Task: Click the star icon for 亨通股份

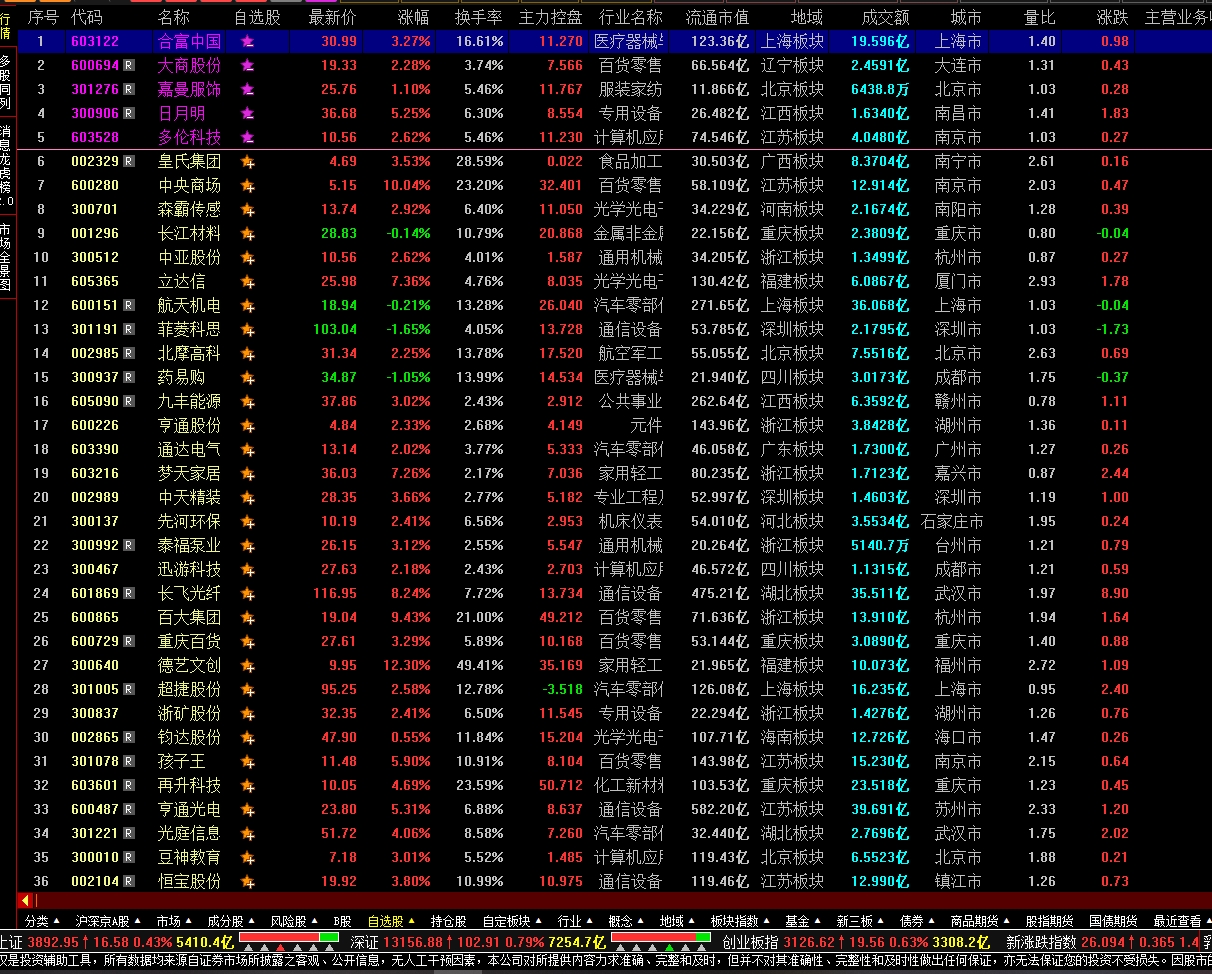Action: click(x=248, y=425)
